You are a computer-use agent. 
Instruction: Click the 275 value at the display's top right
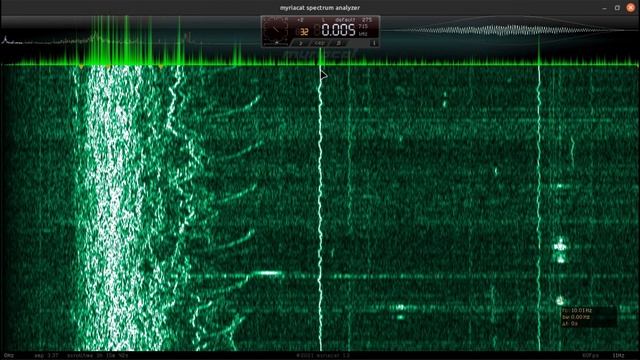coord(367,20)
